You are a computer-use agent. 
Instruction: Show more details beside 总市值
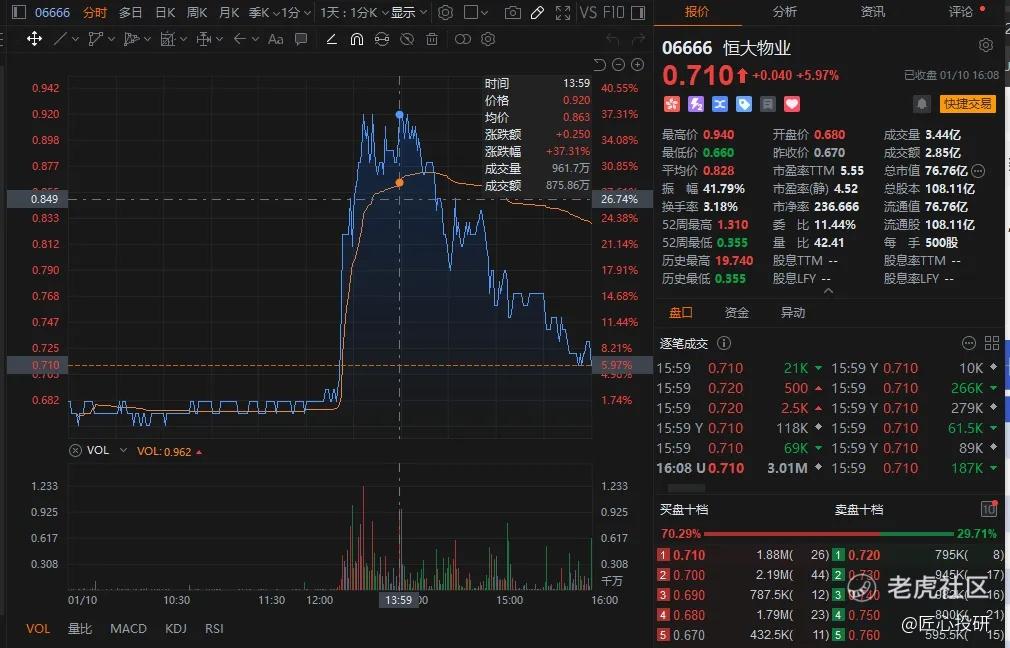pos(978,171)
